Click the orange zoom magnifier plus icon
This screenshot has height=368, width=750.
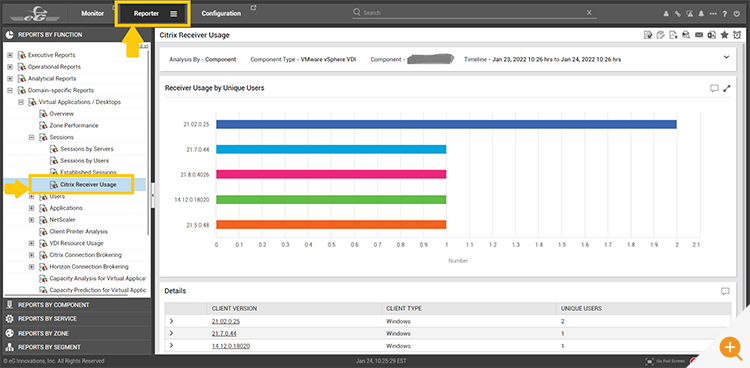click(x=730, y=348)
